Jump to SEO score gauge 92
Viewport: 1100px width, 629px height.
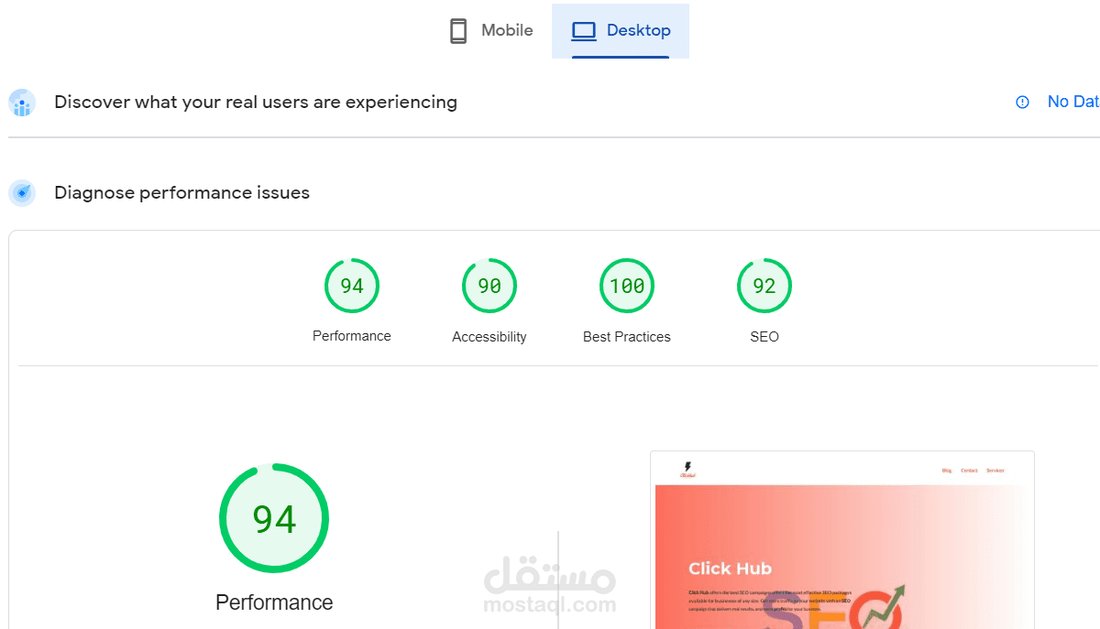click(764, 285)
